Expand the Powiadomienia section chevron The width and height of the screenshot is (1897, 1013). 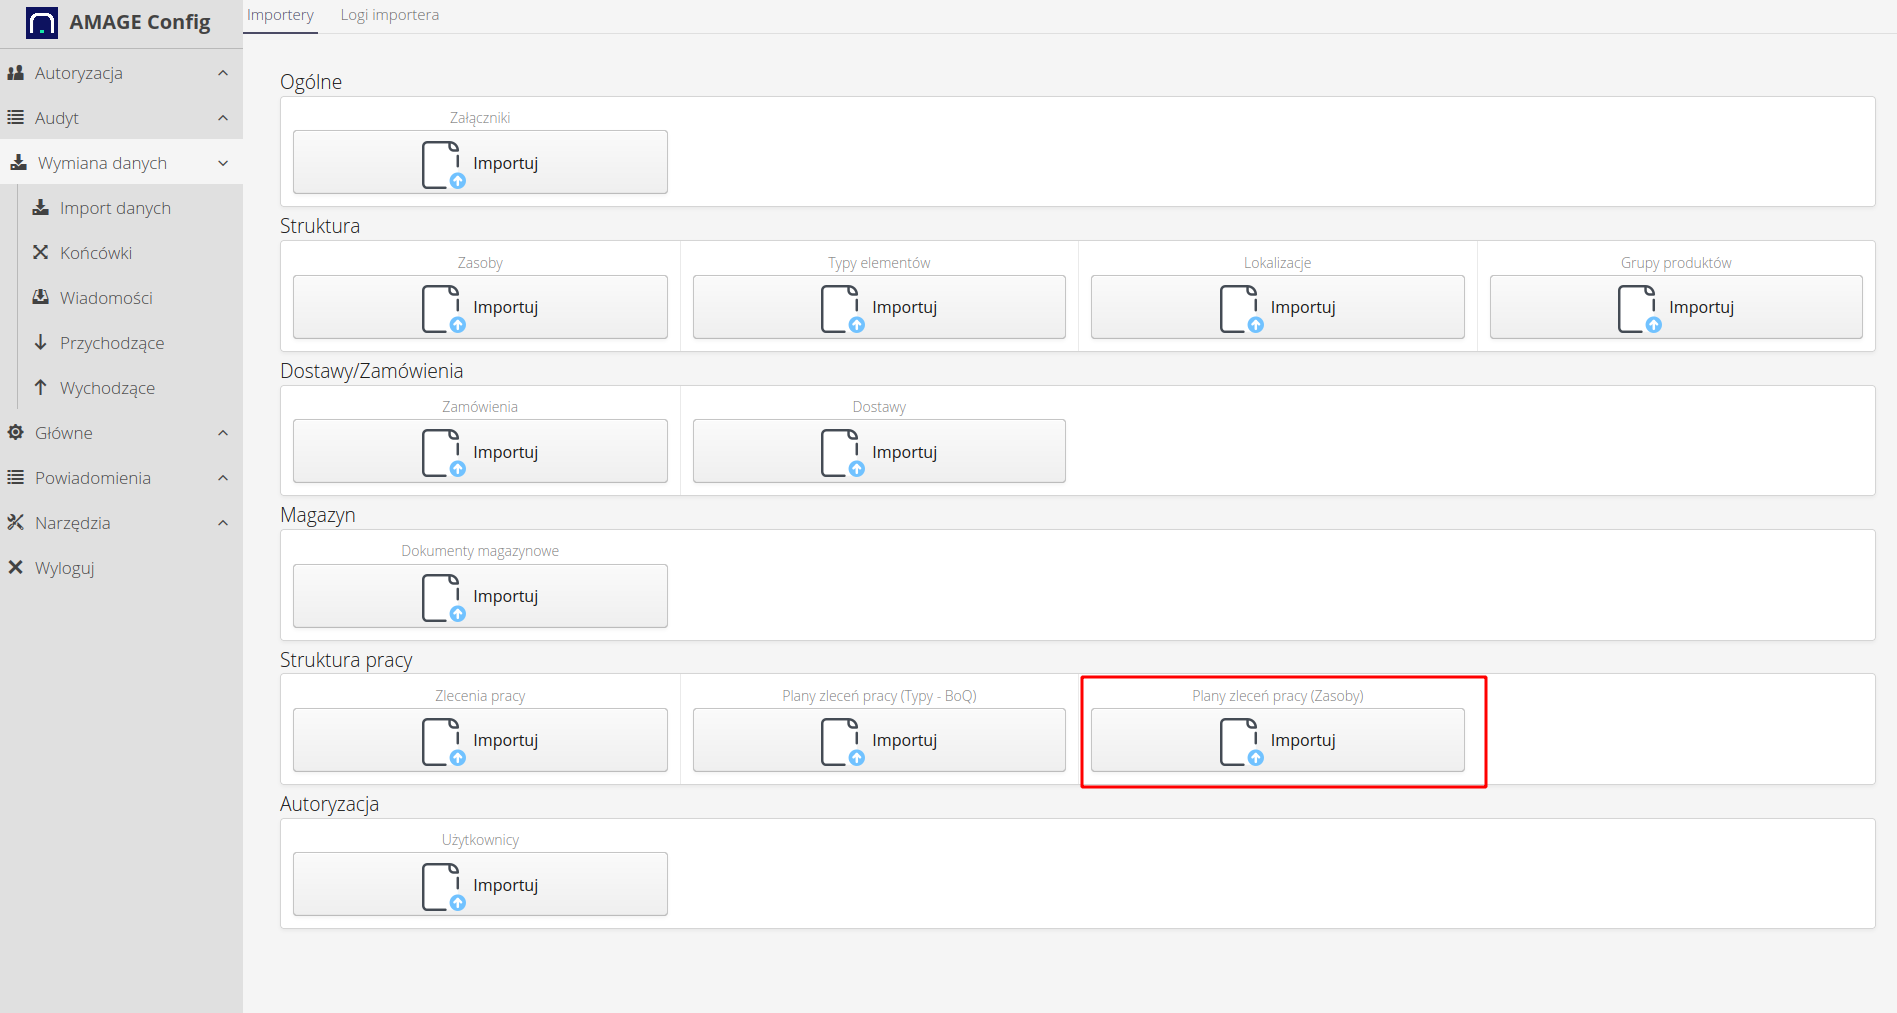pos(223,478)
